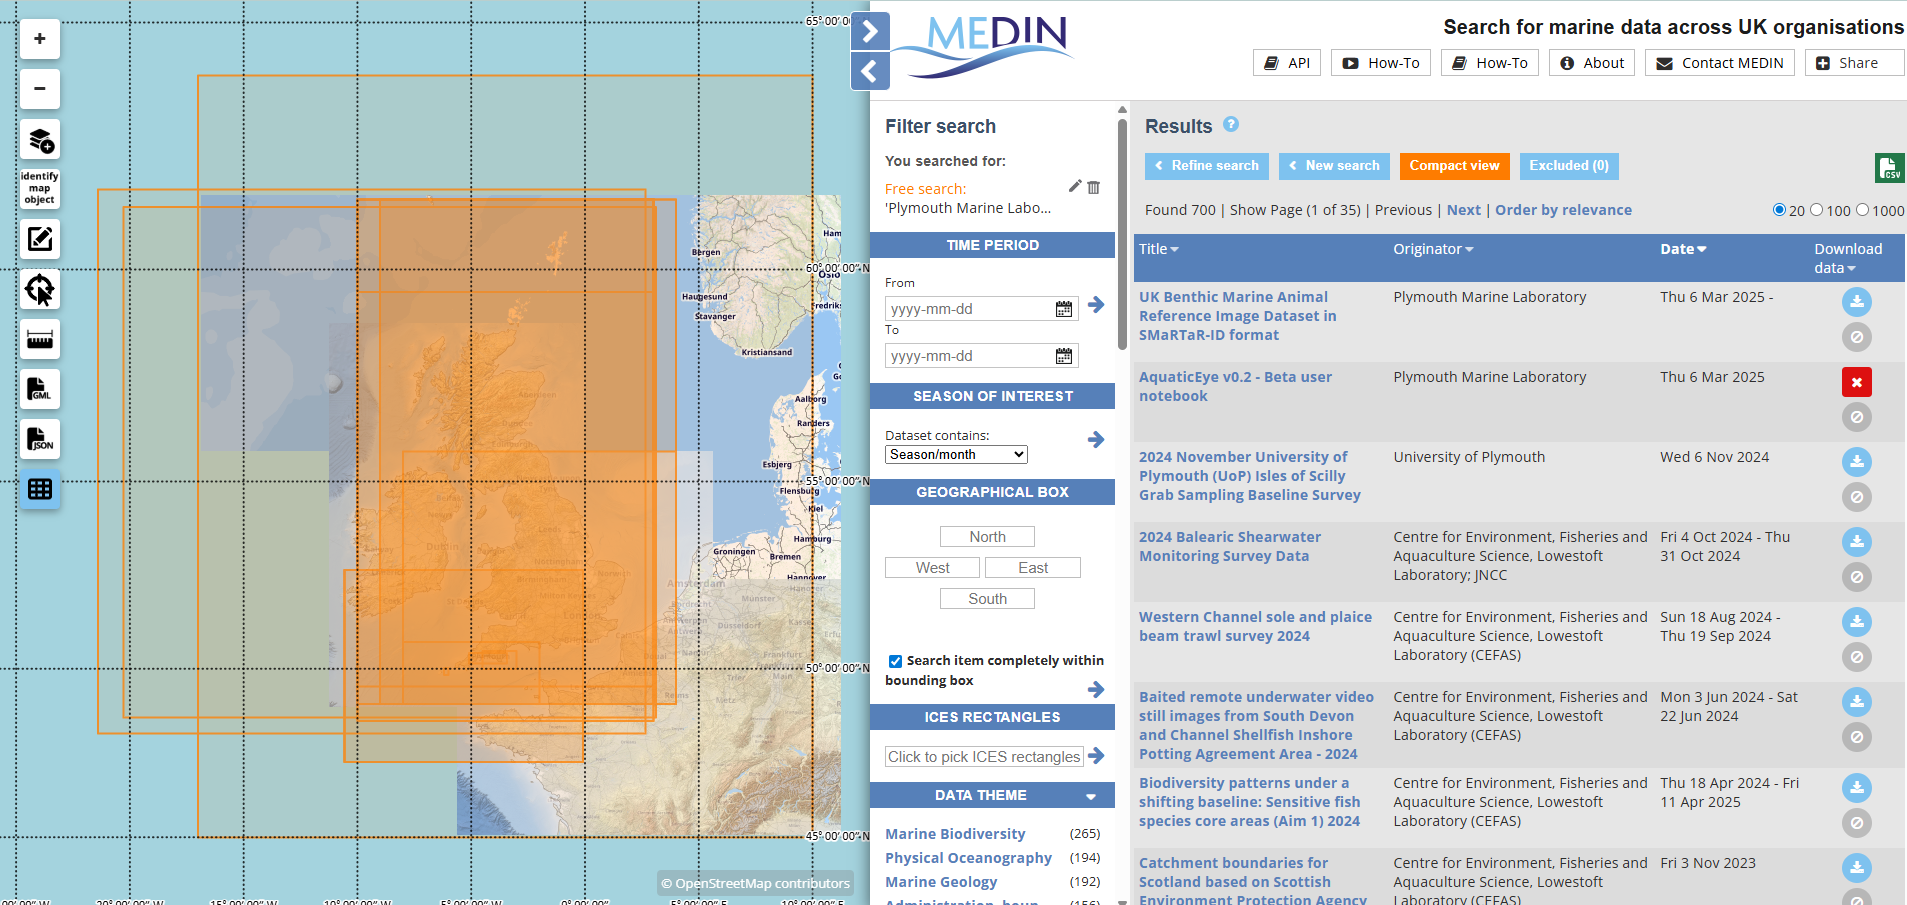
Task: Filter by Physical Oceanography theme
Action: tap(968, 858)
